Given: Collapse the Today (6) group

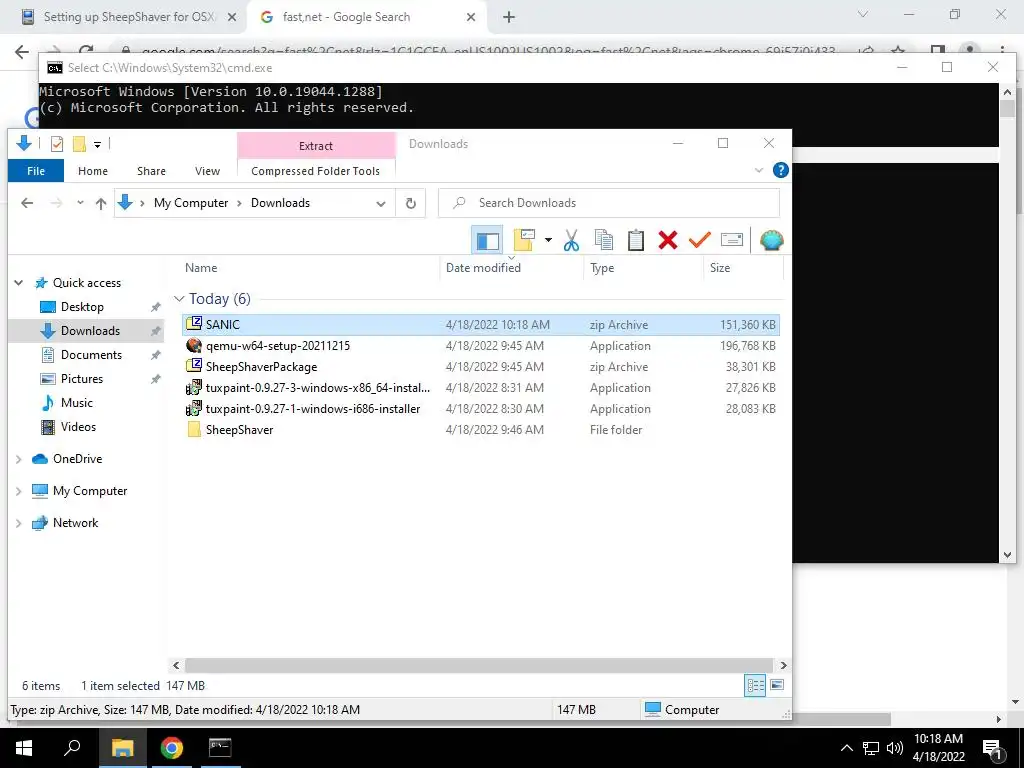Looking at the screenshot, I should 179,299.
